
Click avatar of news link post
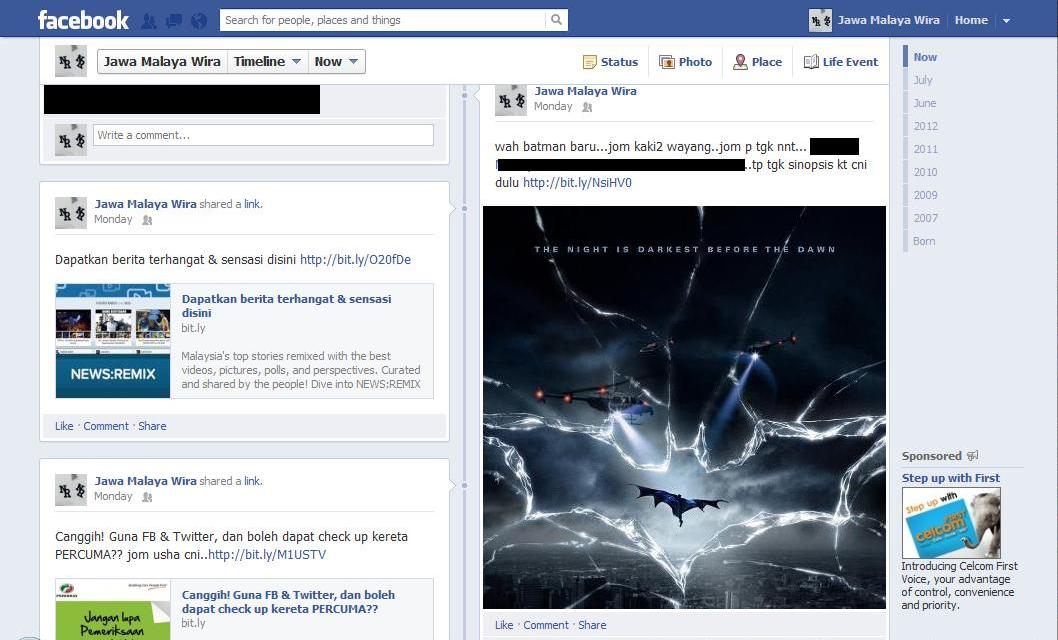coord(71,213)
